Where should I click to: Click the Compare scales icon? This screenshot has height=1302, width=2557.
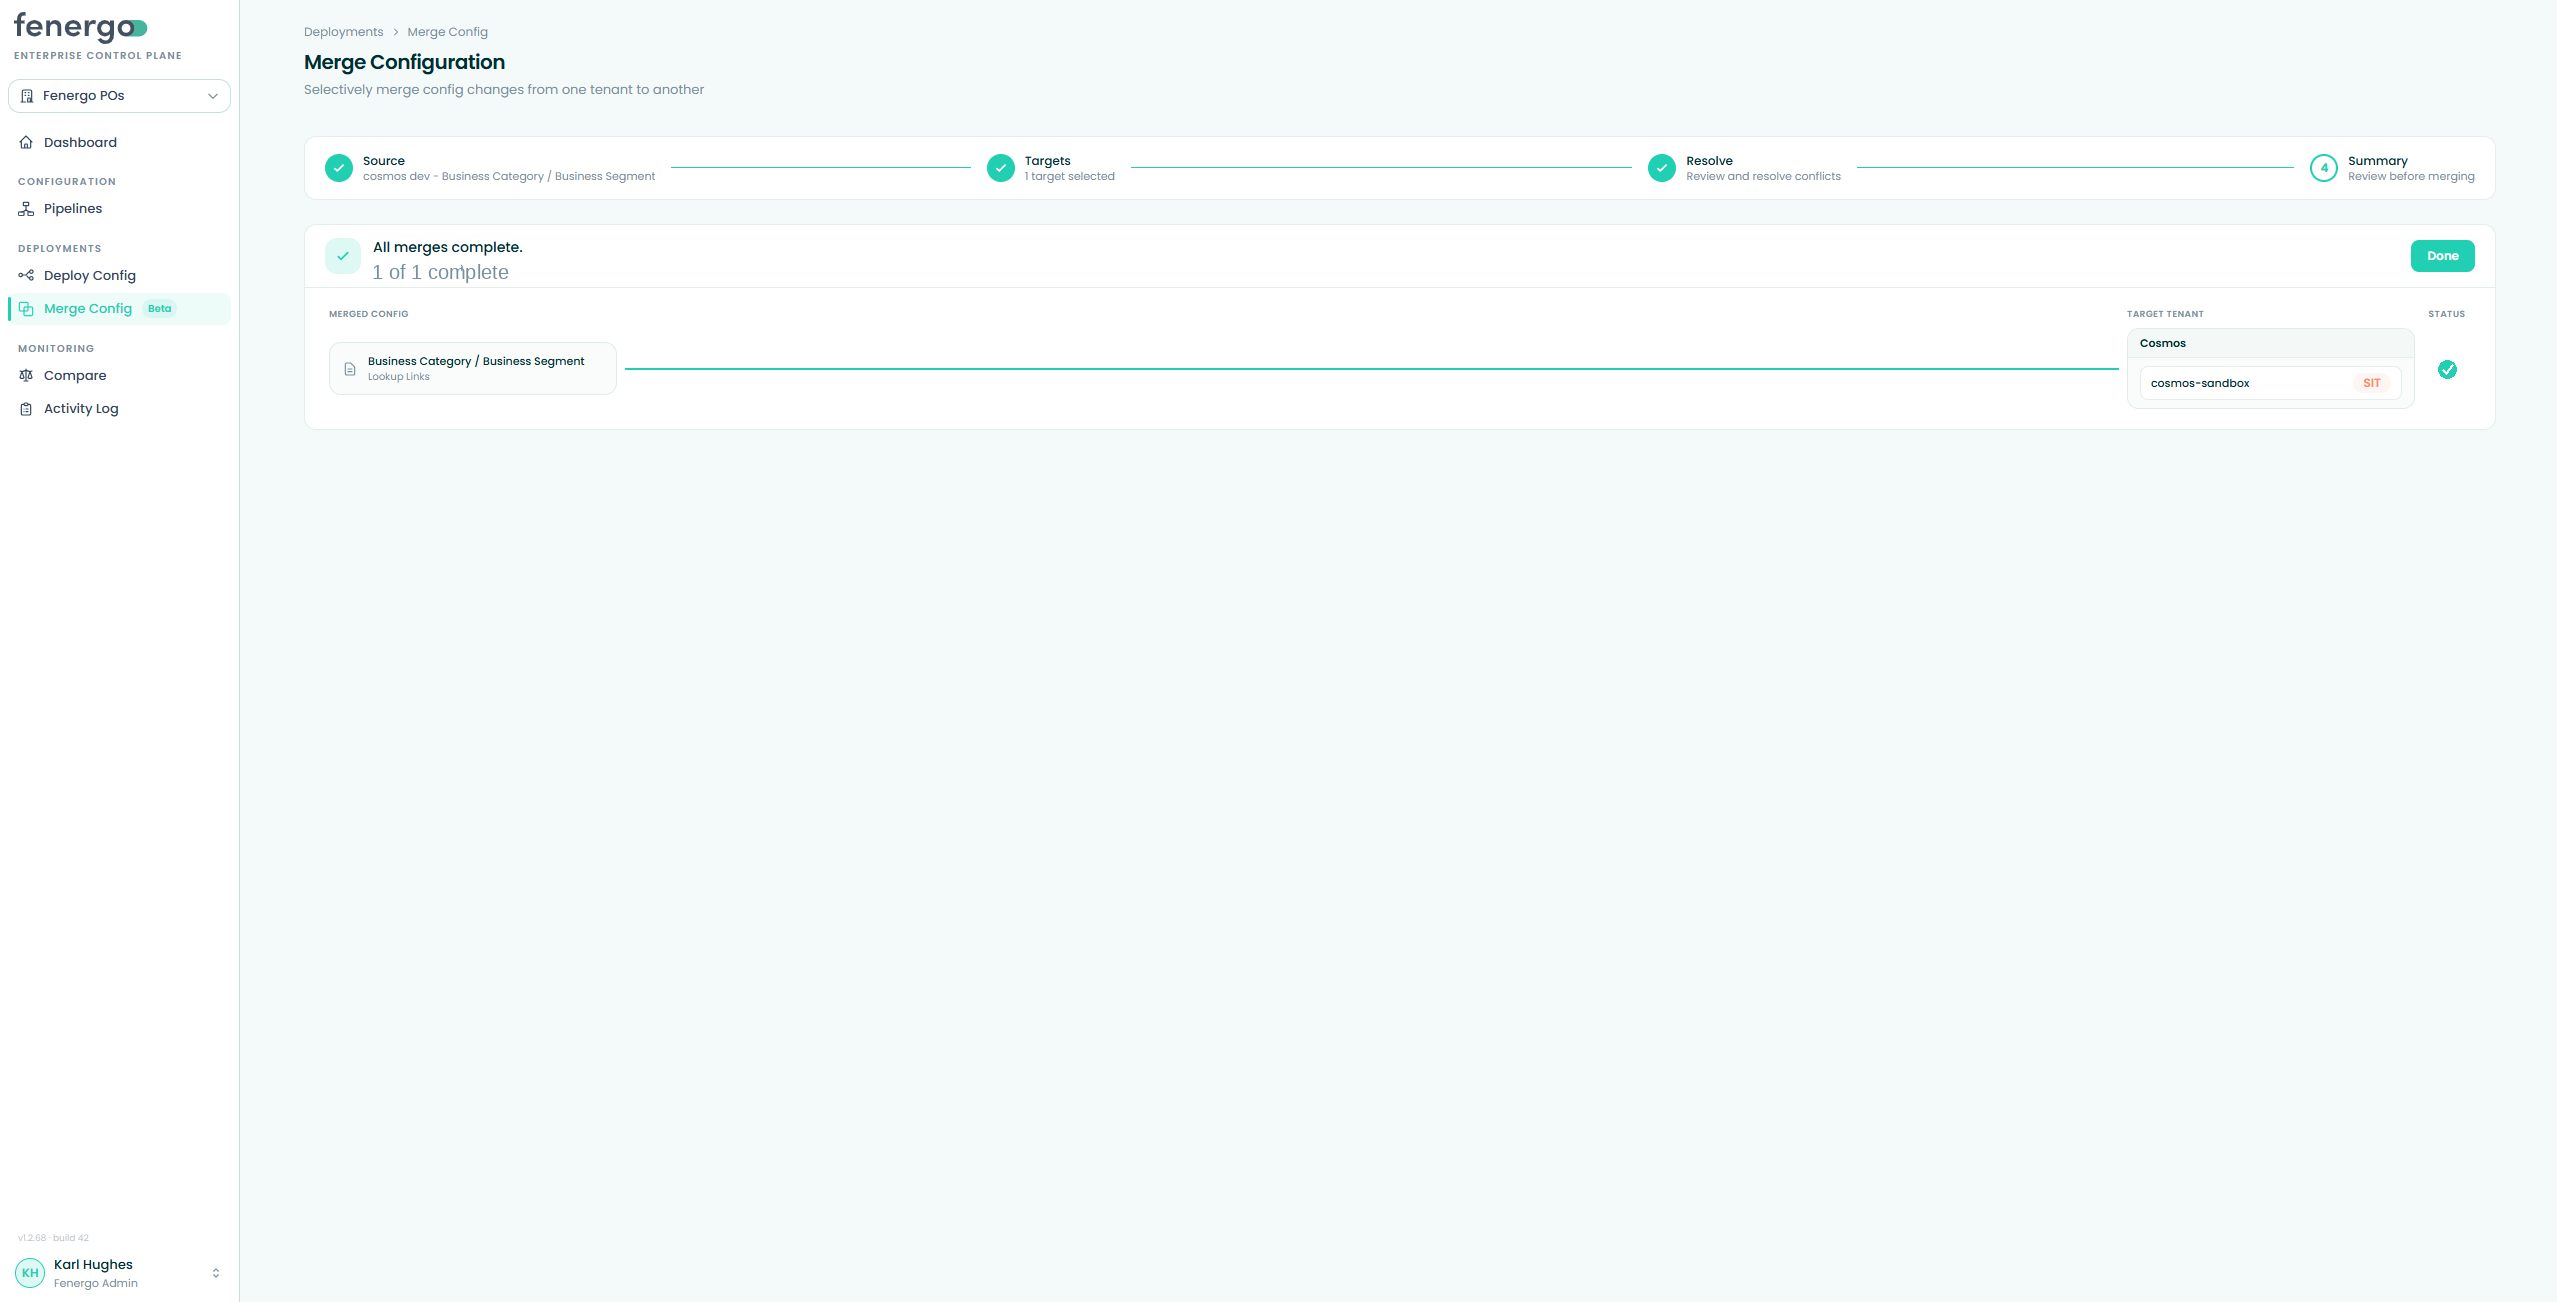click(26, 375)
